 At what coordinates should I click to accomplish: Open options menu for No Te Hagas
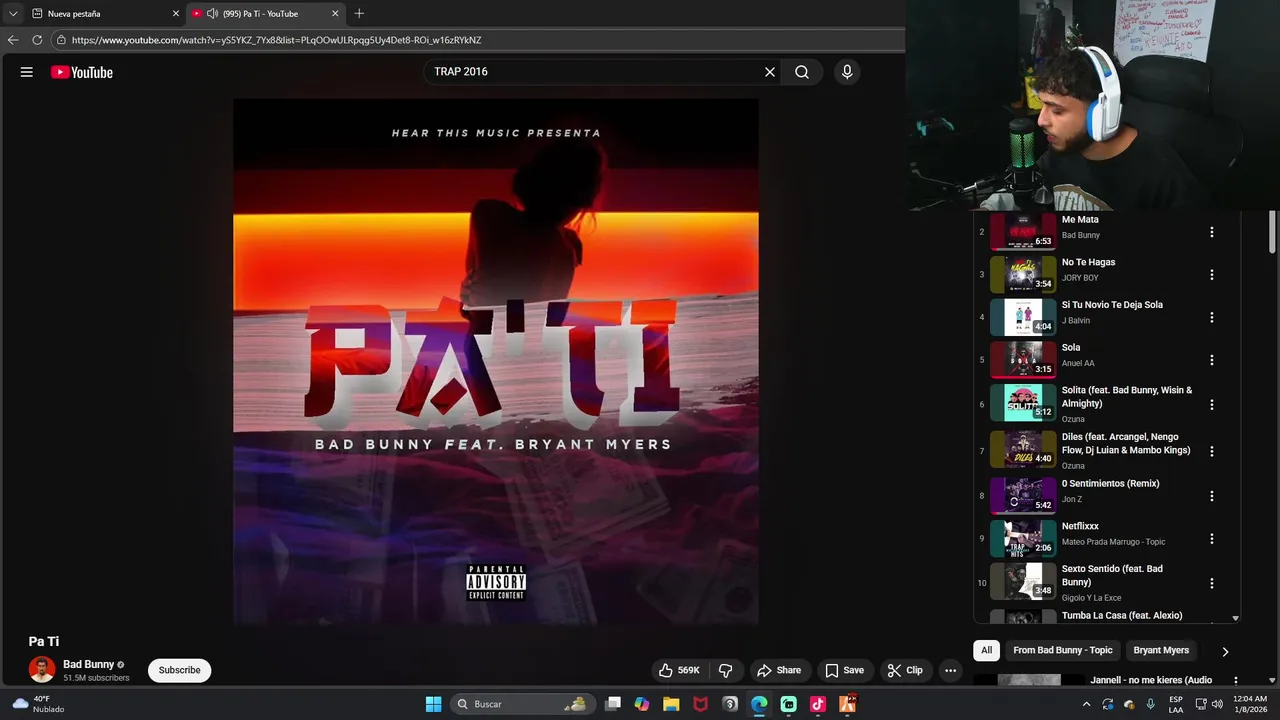pos(1211,275)
